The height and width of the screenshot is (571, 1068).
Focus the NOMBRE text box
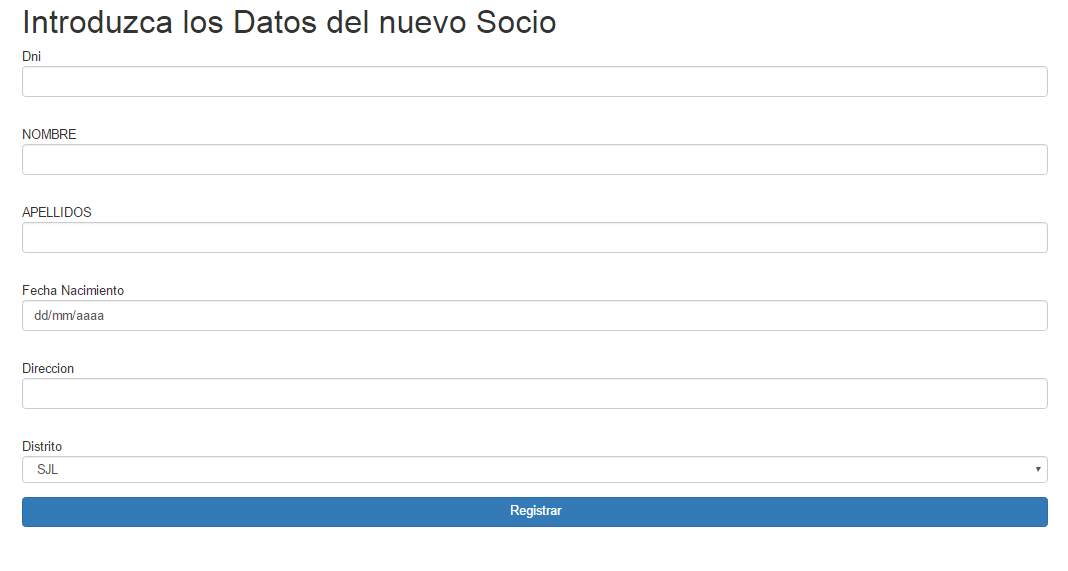pyautogui.click(x=535, y=159)
